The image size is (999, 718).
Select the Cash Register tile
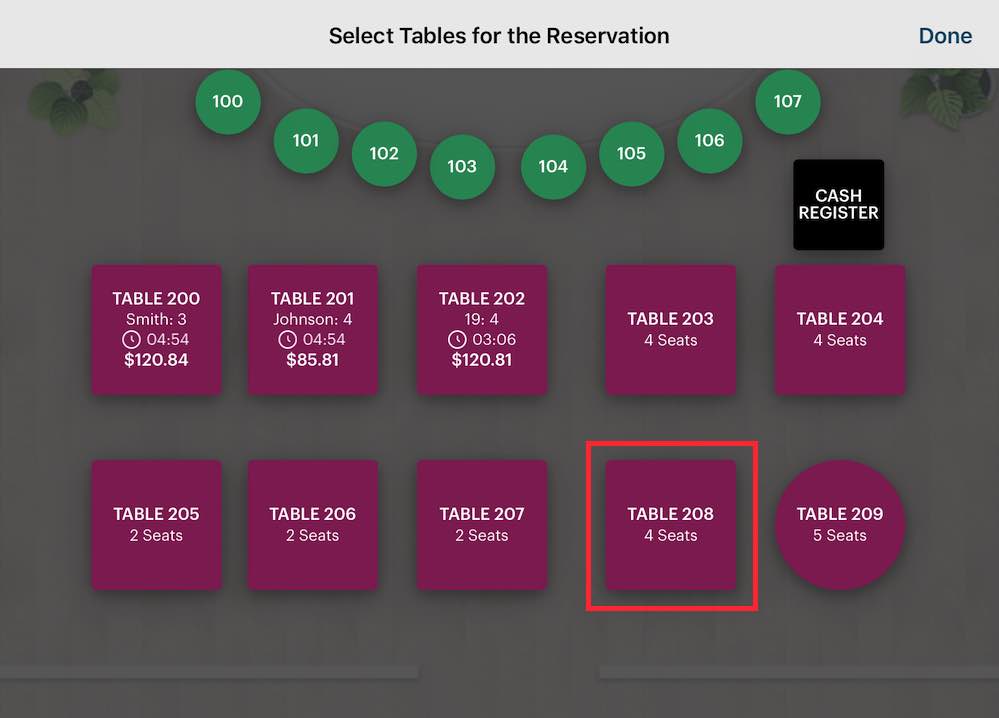(x=838, y=205)
